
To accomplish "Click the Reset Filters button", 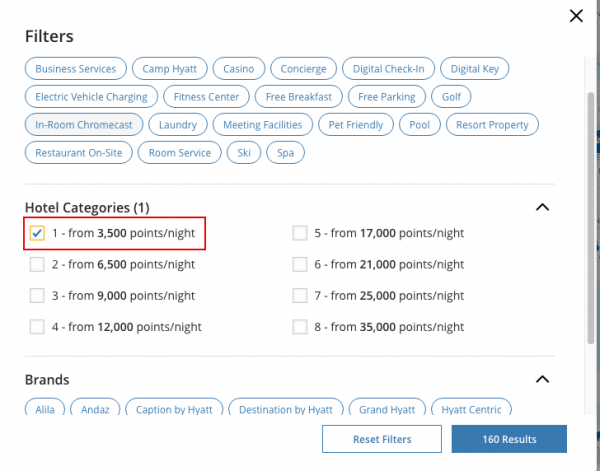I will click(x=381, y=439).
